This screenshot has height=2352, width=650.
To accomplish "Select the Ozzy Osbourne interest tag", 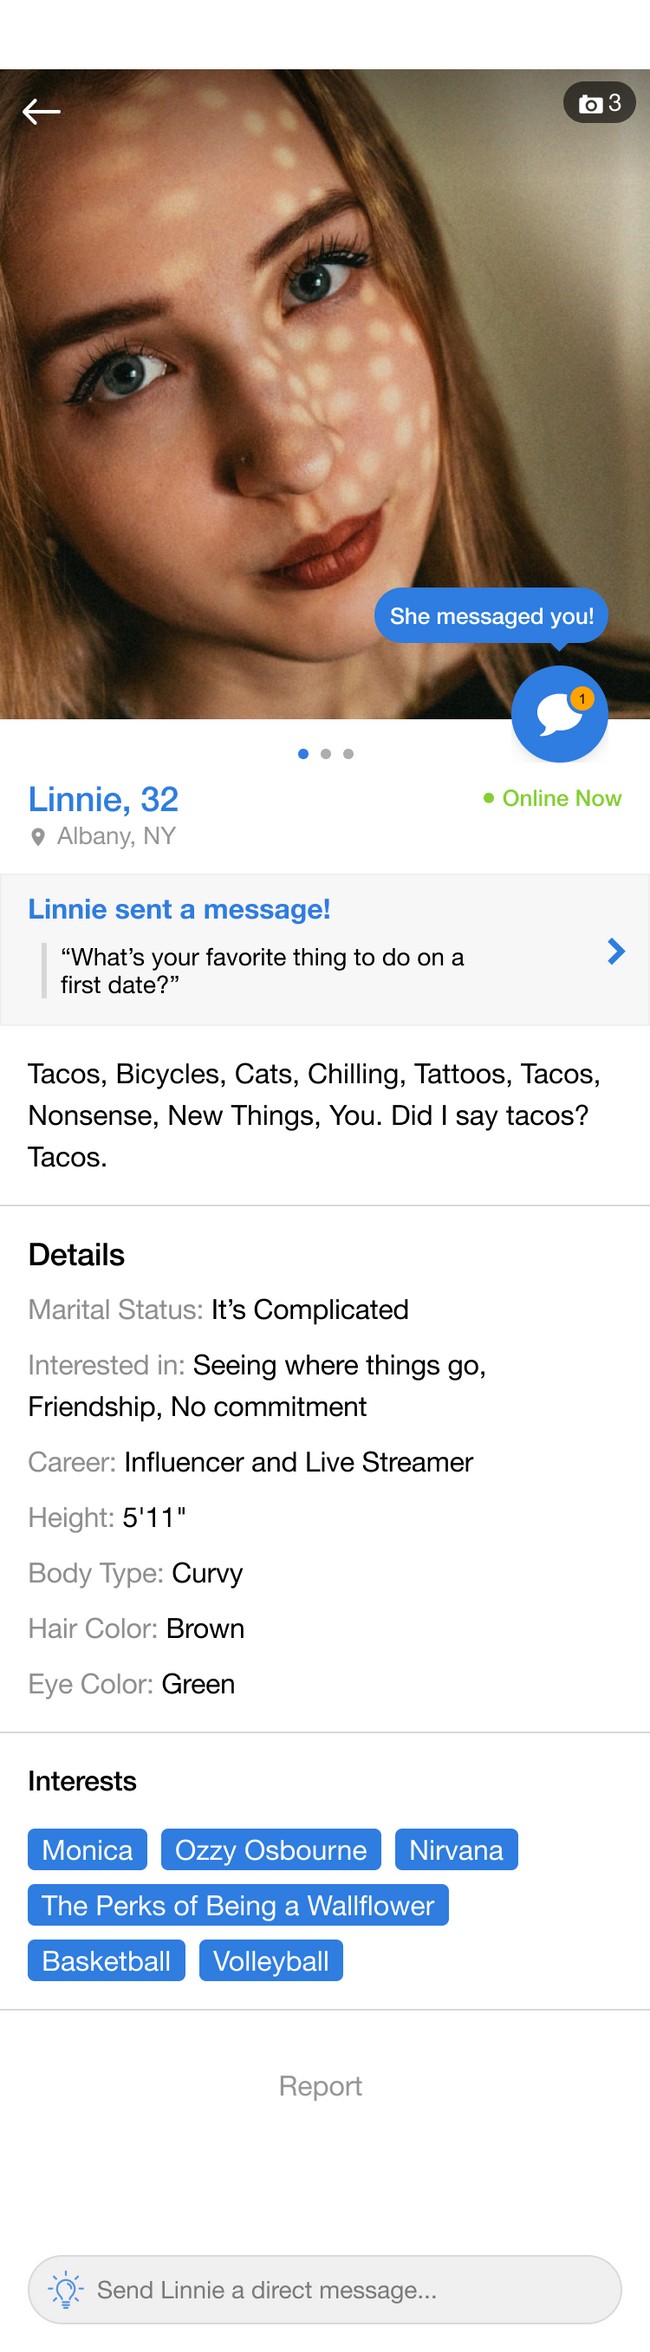I will click(x=271, y=1849).
